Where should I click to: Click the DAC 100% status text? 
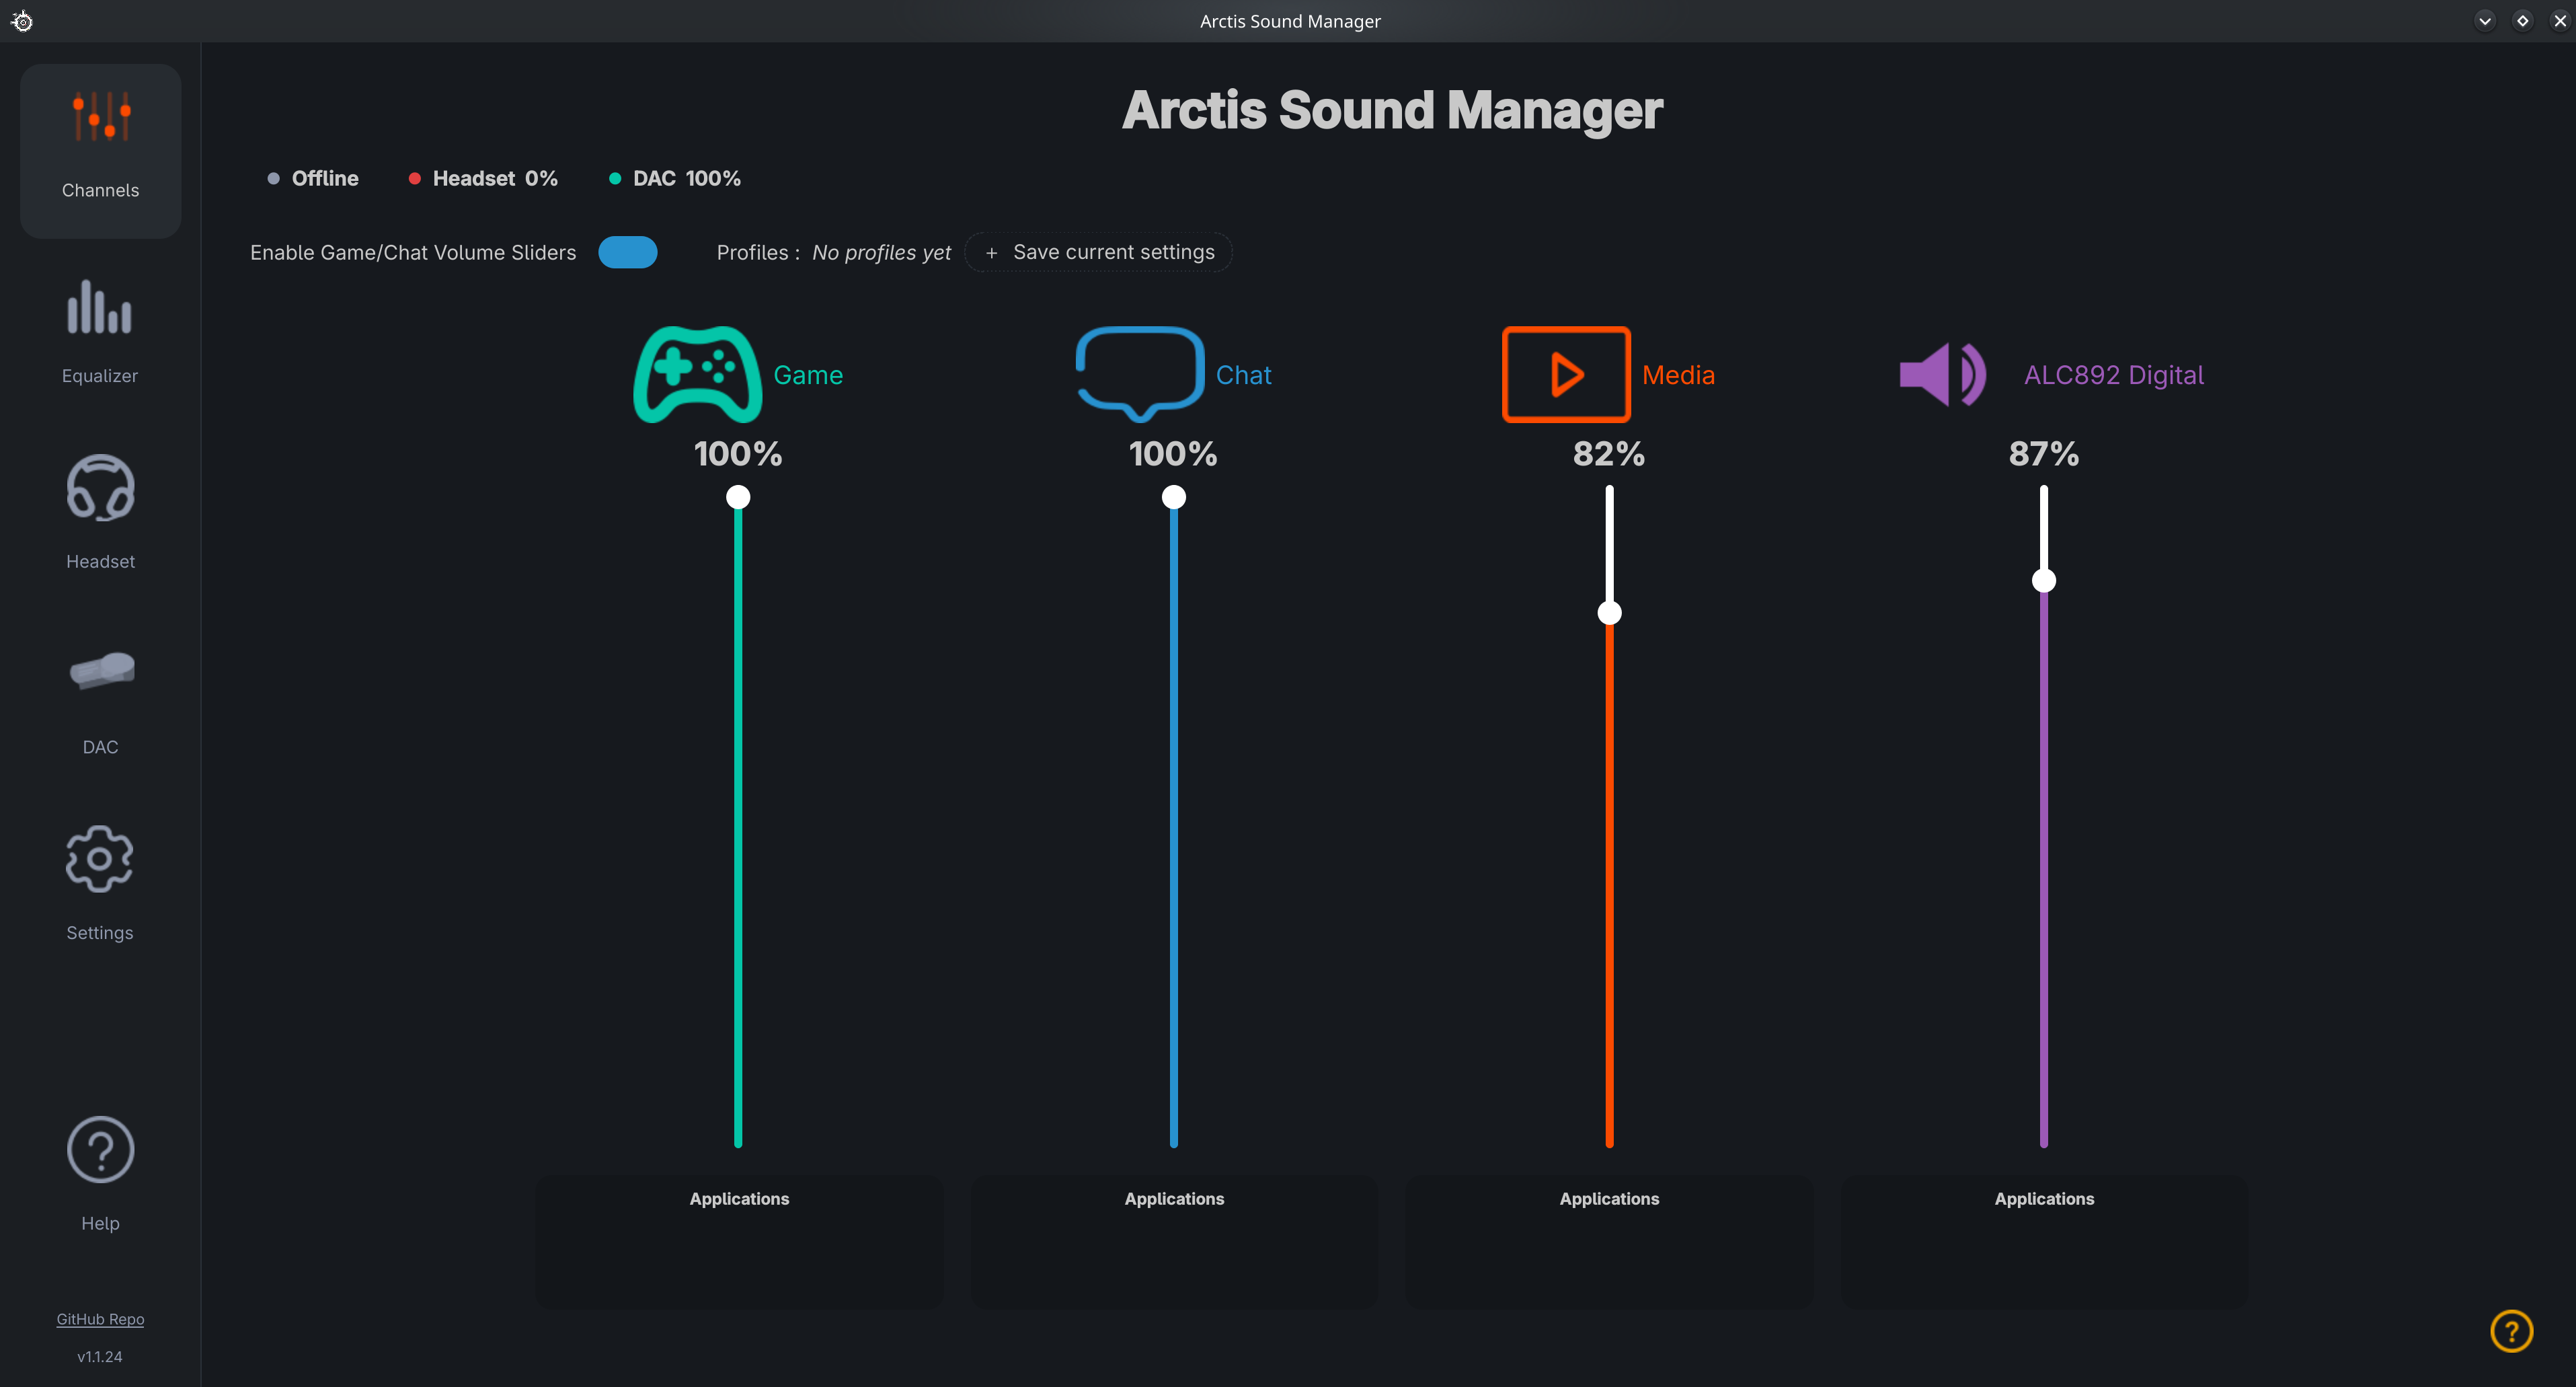coord(687,179)
